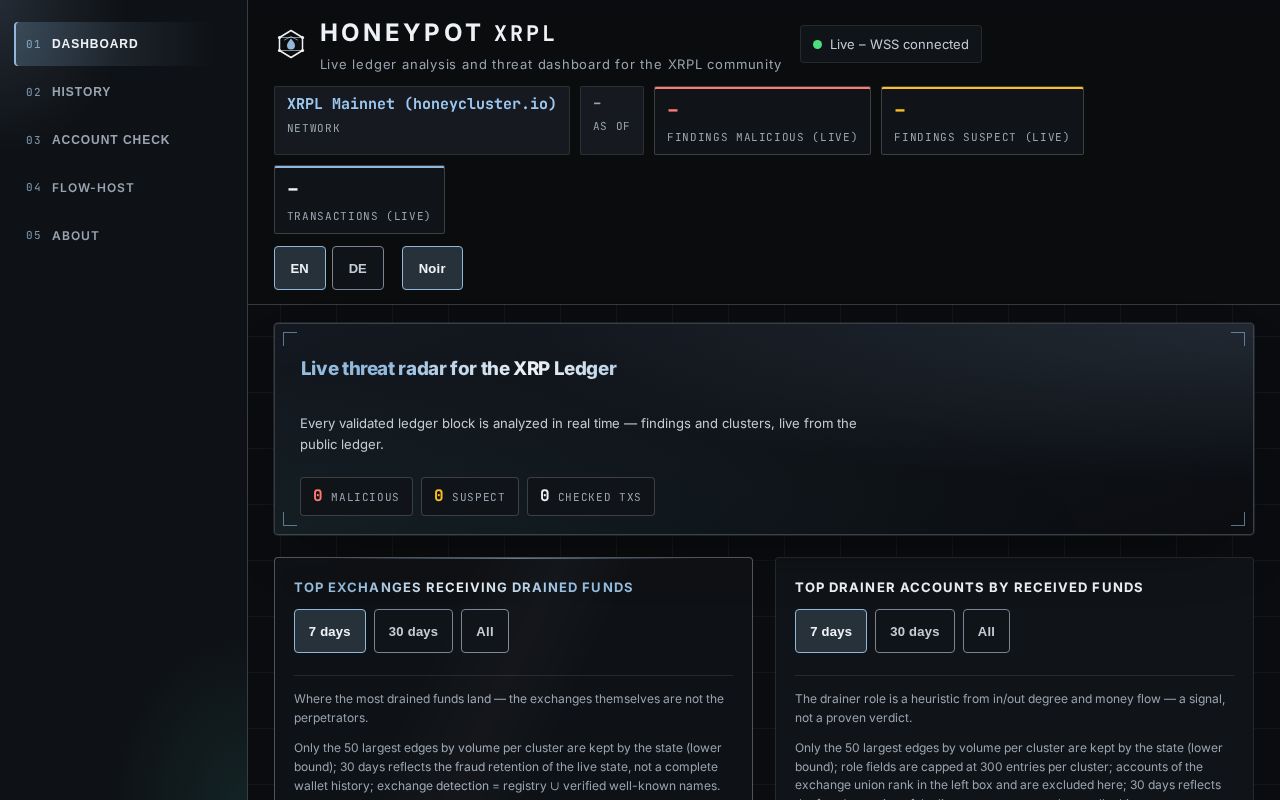Click the Transactions (Live) card
This screenshot has height=800, width=1280.
359,199
